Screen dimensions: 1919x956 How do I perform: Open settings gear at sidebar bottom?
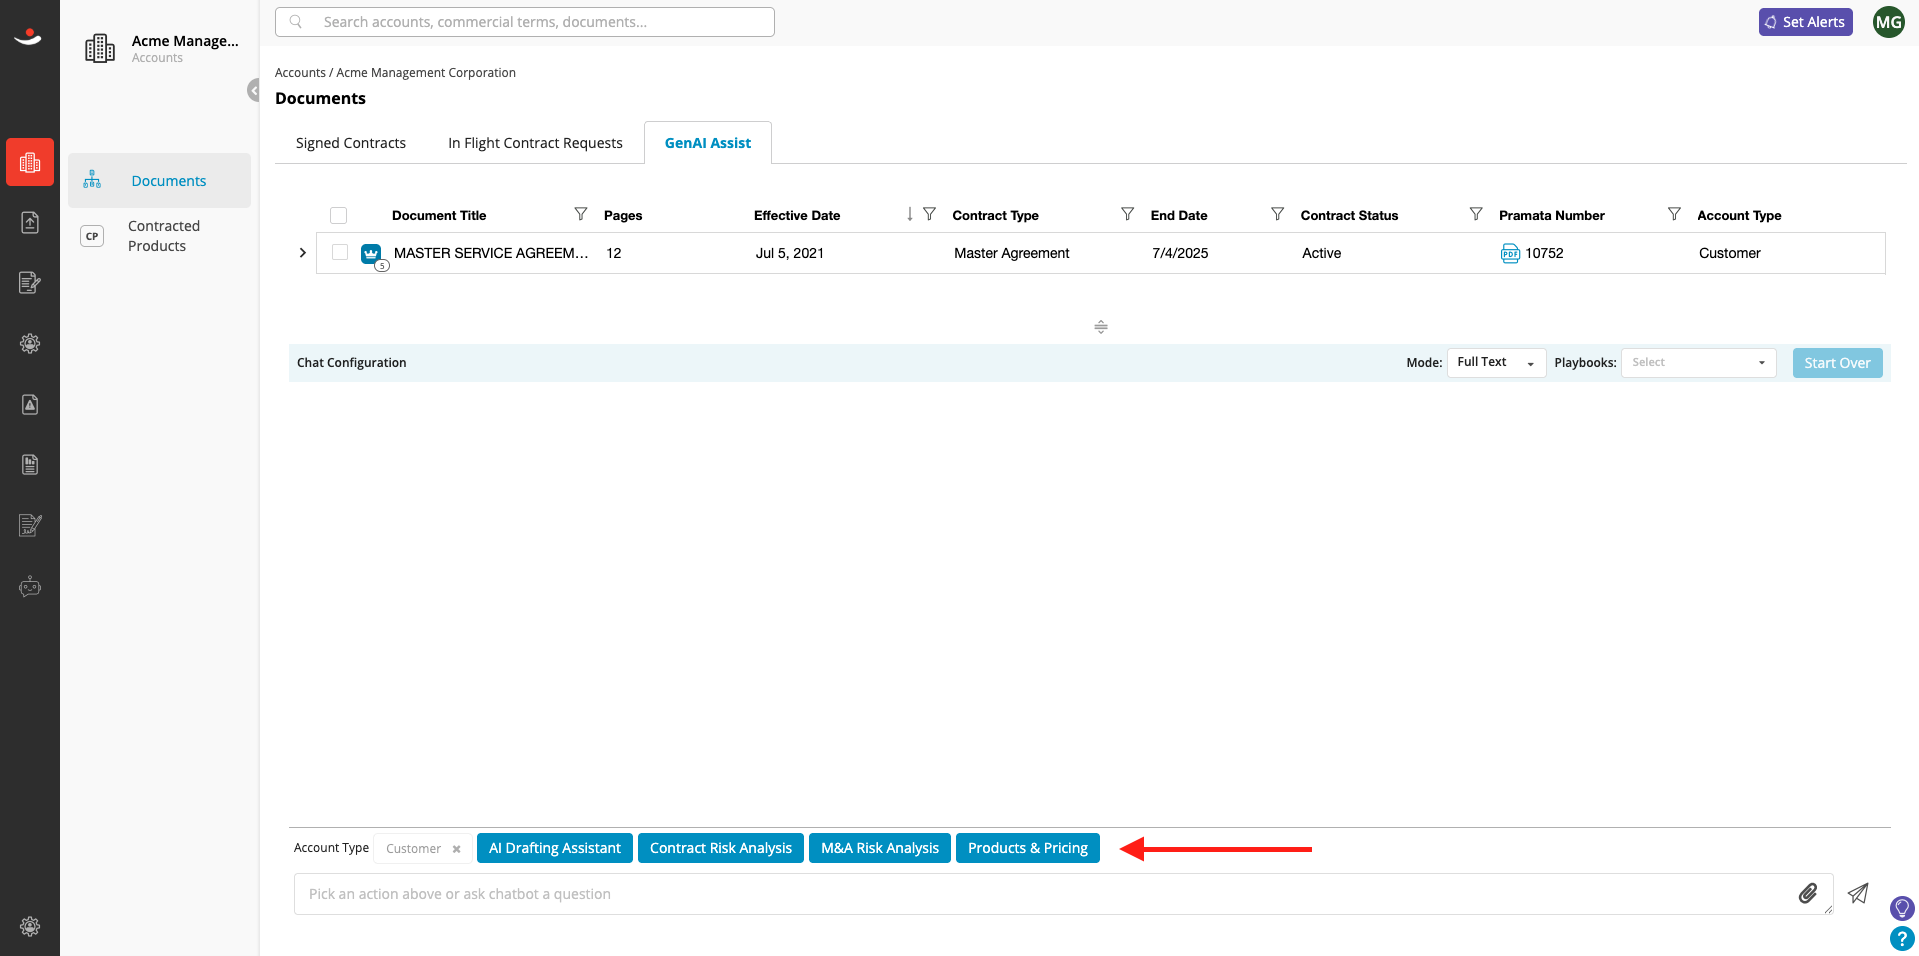click(x=30, y=926)
